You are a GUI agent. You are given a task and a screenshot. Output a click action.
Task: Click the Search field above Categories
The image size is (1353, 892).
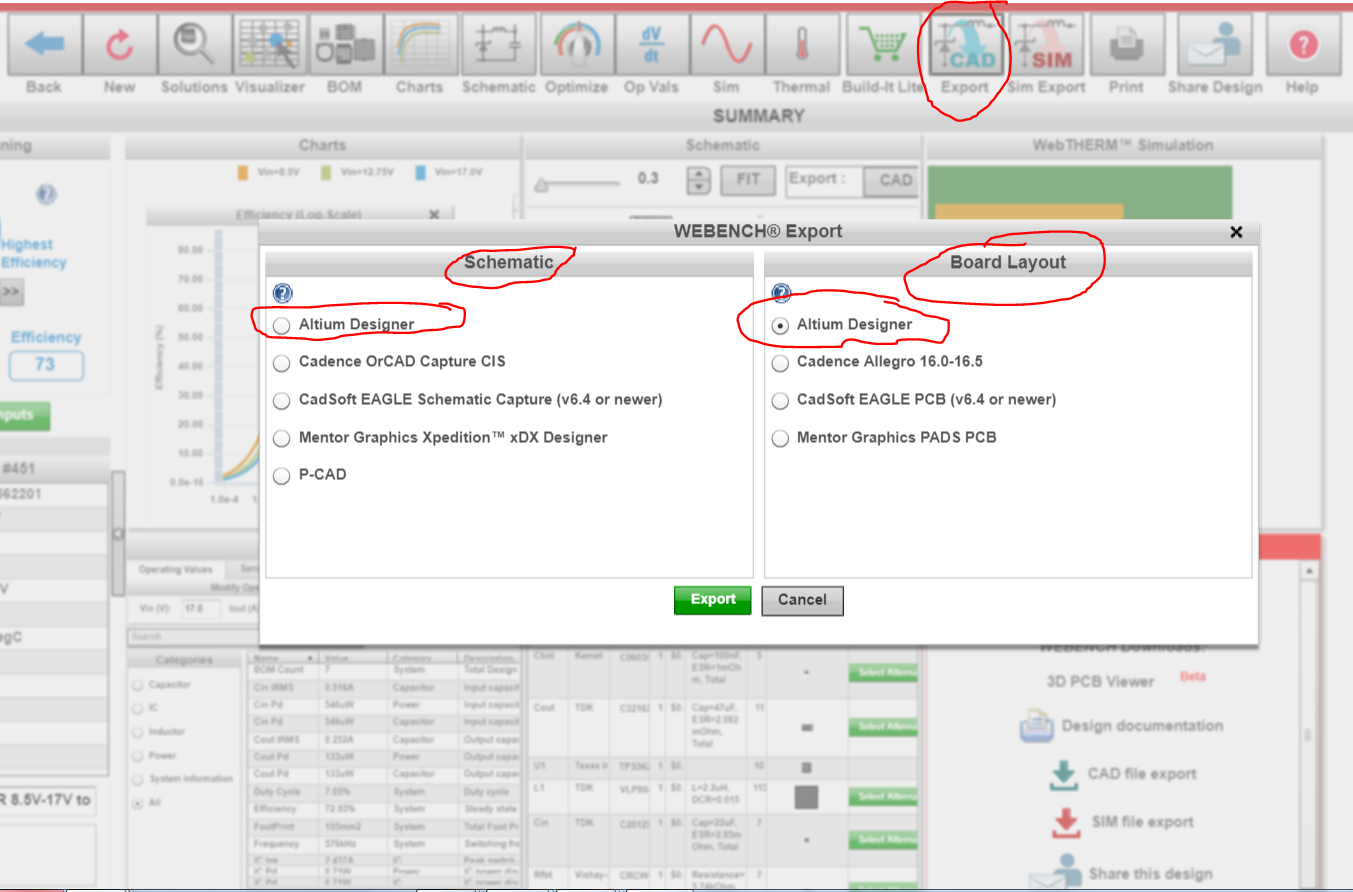[x=191, y=636]
